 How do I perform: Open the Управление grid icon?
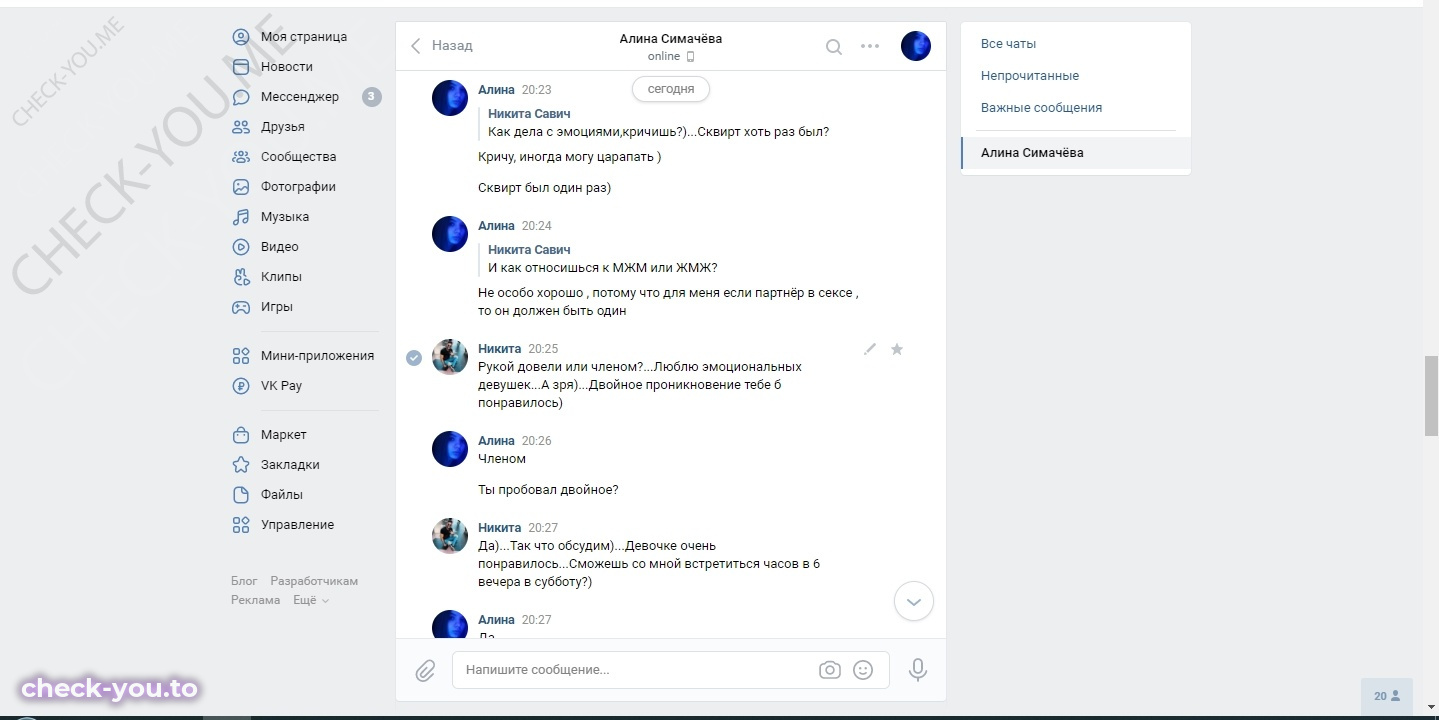240,525
